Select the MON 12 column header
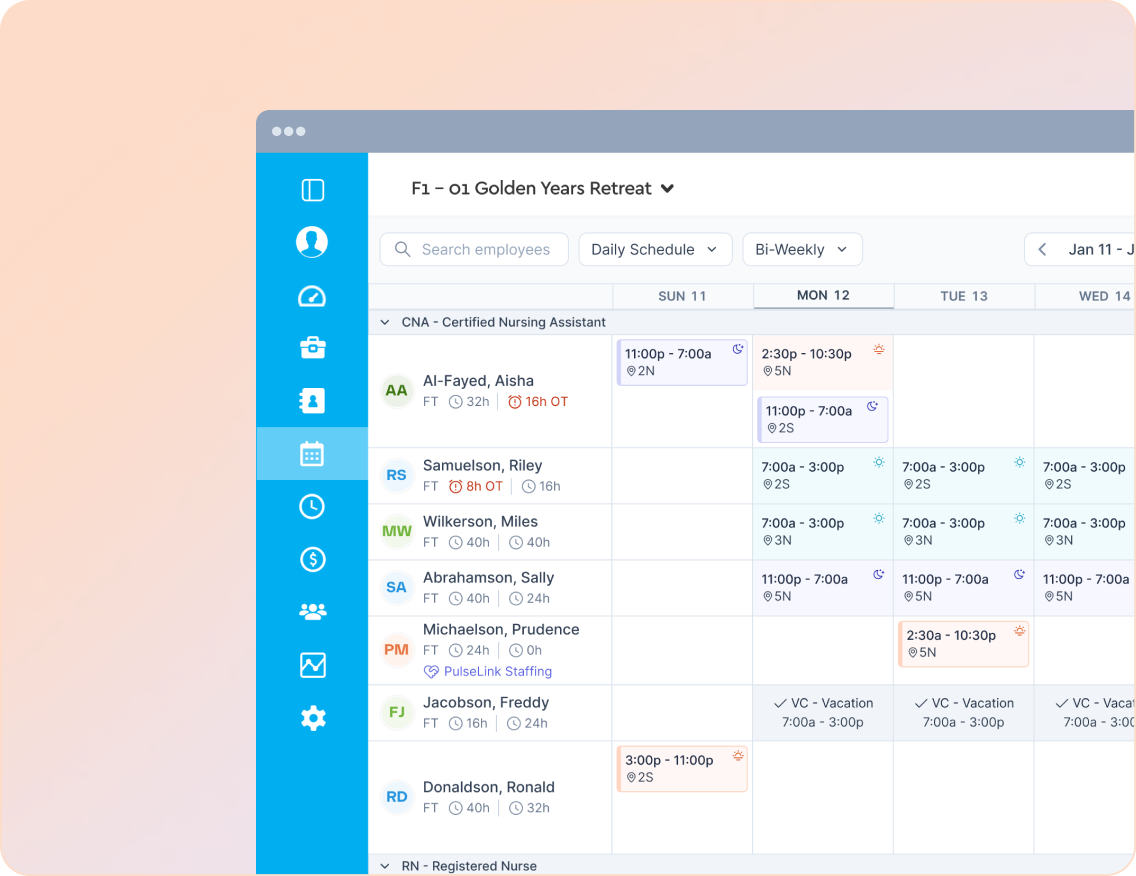The height and width of the screenshot is (876, 1136). pos(824,296)
